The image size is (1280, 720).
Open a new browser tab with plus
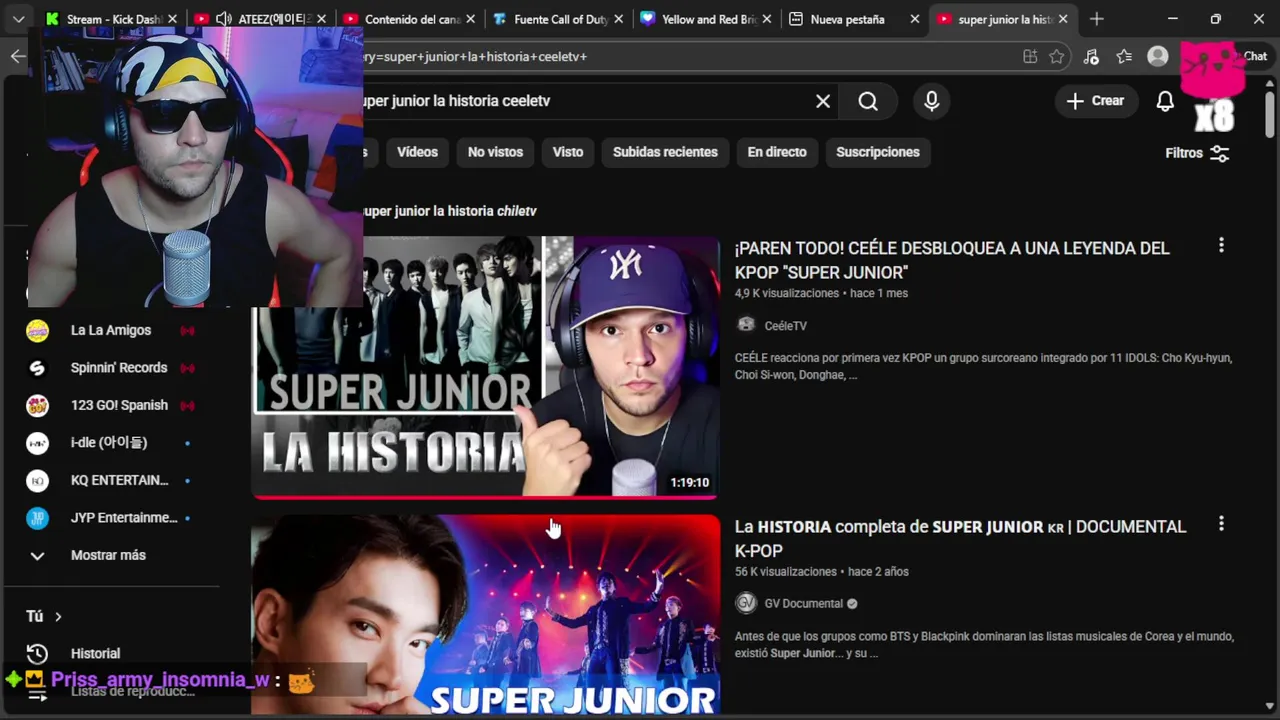(x=1097, y=19)
